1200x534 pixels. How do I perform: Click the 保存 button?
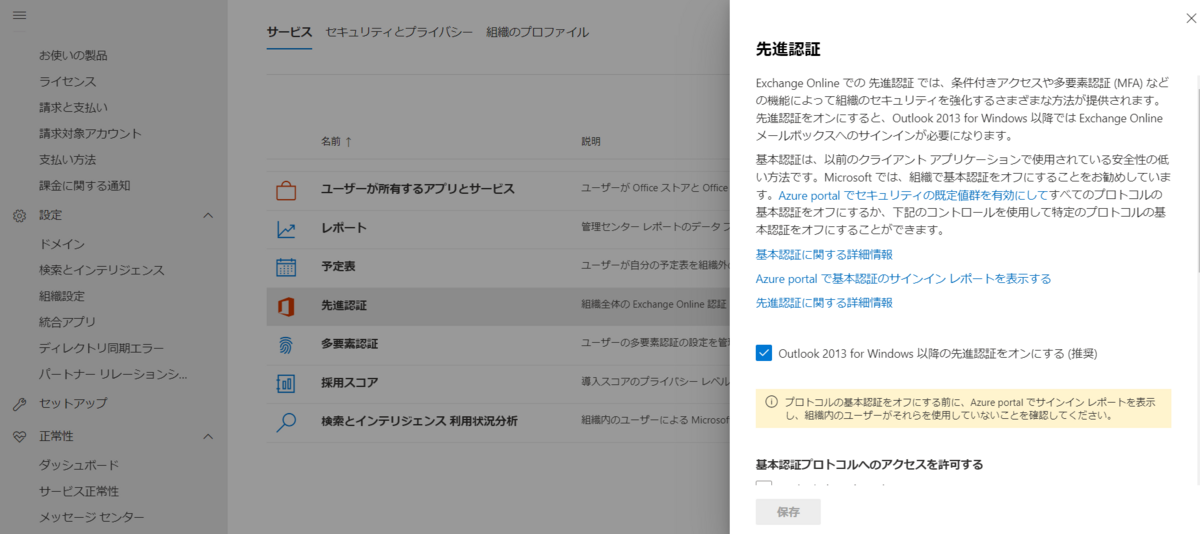click(x=788, y=512)
